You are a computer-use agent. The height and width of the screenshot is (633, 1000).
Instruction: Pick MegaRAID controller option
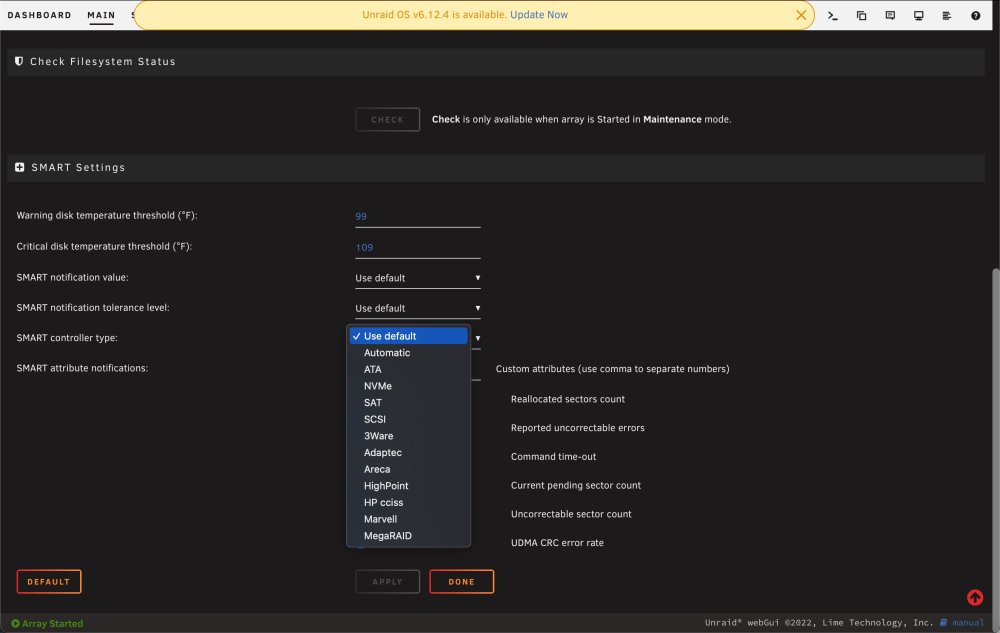pyautogui.click(x=408, y=535)
